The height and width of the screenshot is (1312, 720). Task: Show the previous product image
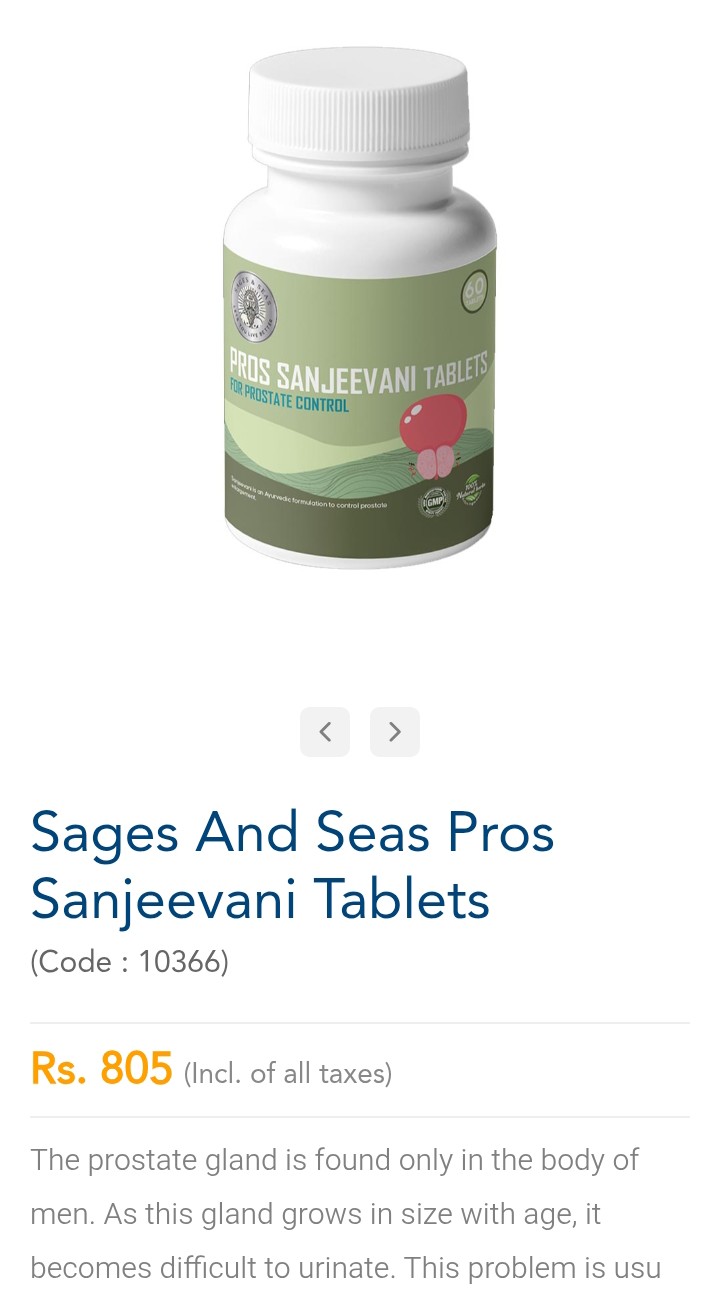coord(325,732)
